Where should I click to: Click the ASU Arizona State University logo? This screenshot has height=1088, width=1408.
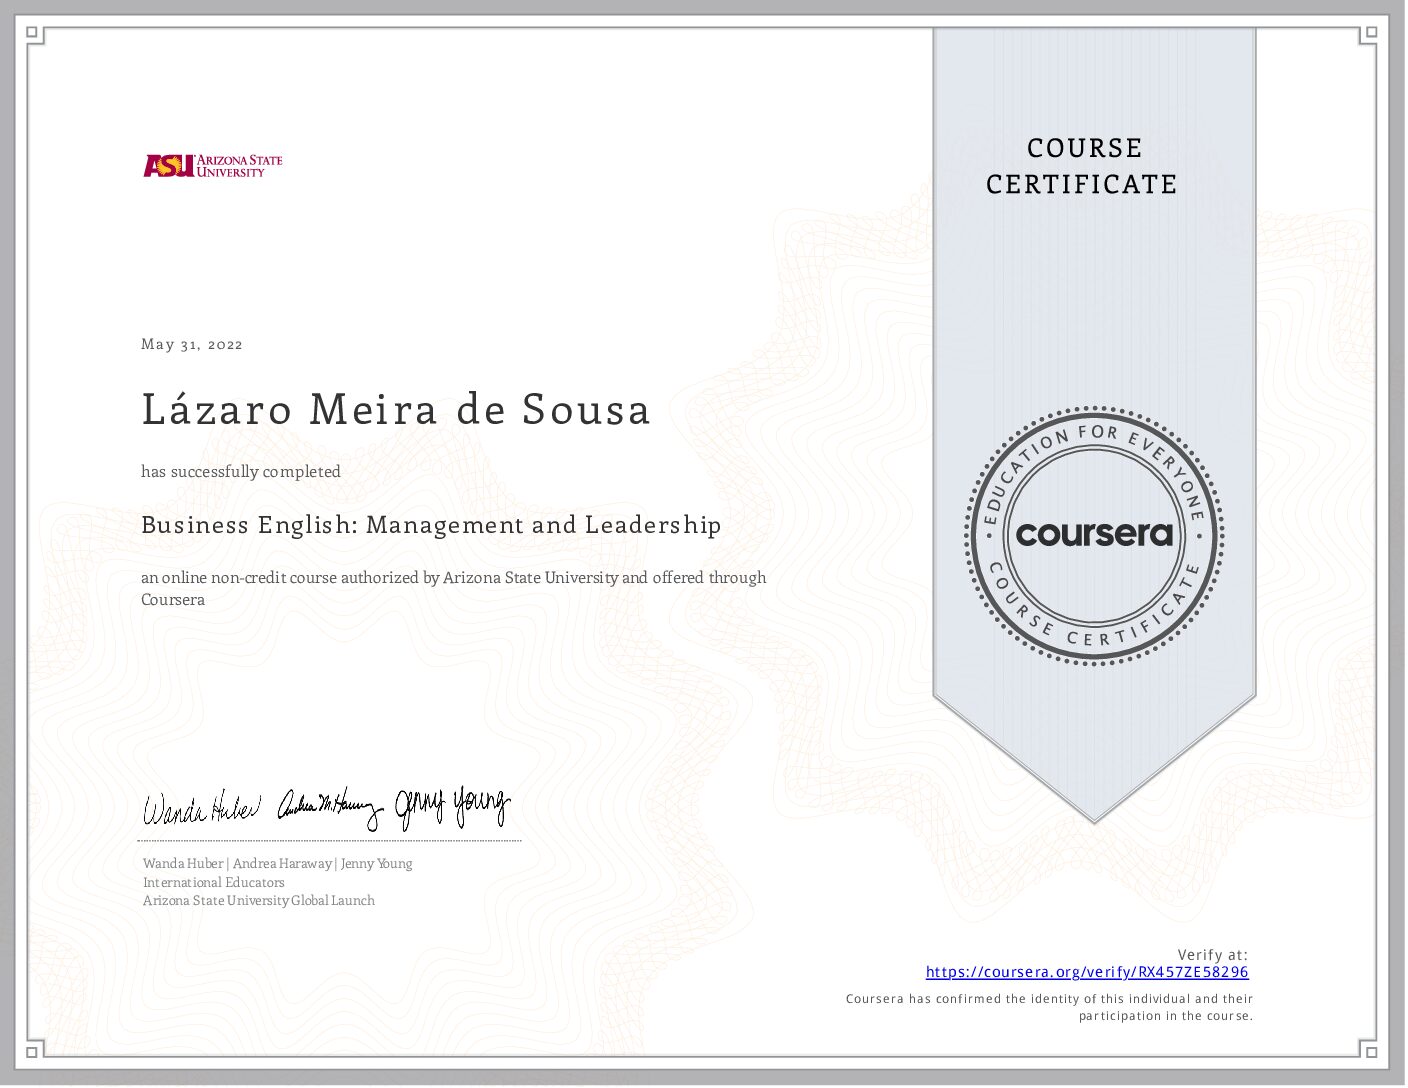pos(213,166)
